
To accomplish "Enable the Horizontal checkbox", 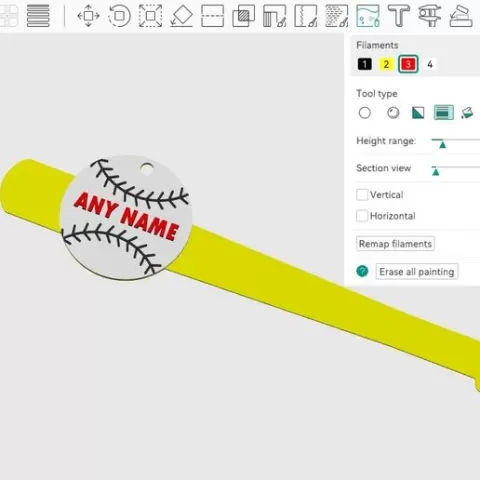I will click(x=362, y=216).
